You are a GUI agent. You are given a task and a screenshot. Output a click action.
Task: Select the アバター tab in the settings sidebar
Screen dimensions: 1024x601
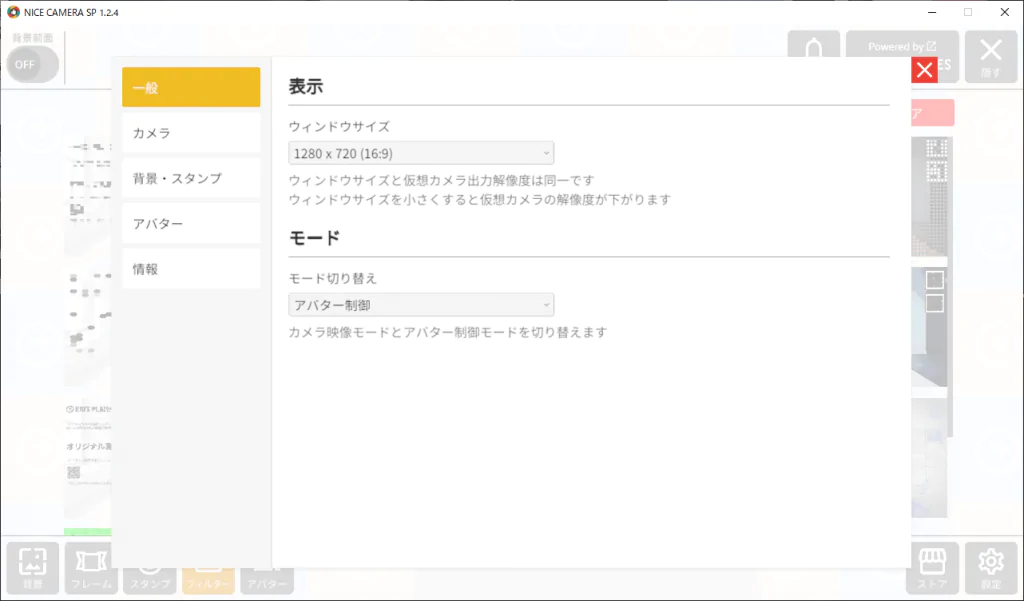point(191,223)
